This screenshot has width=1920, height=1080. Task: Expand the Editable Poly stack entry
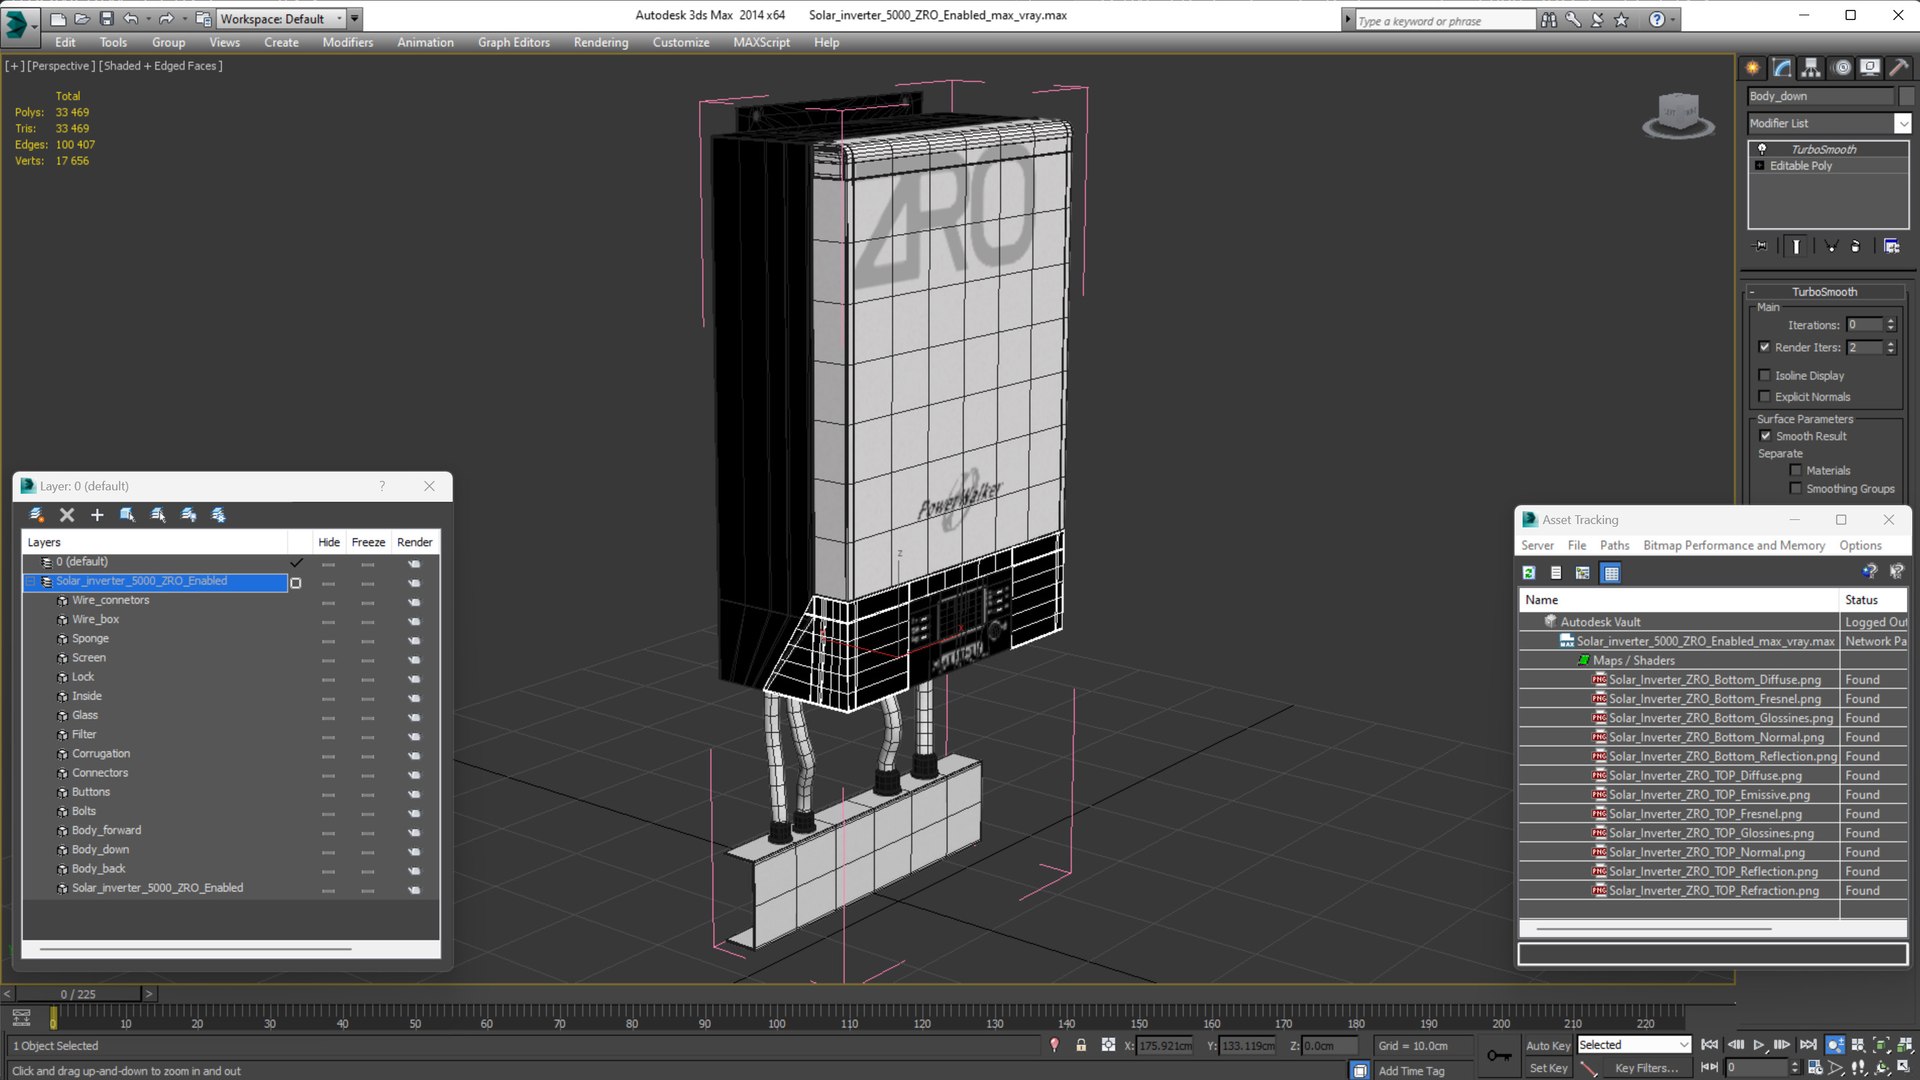(1760, 166)
